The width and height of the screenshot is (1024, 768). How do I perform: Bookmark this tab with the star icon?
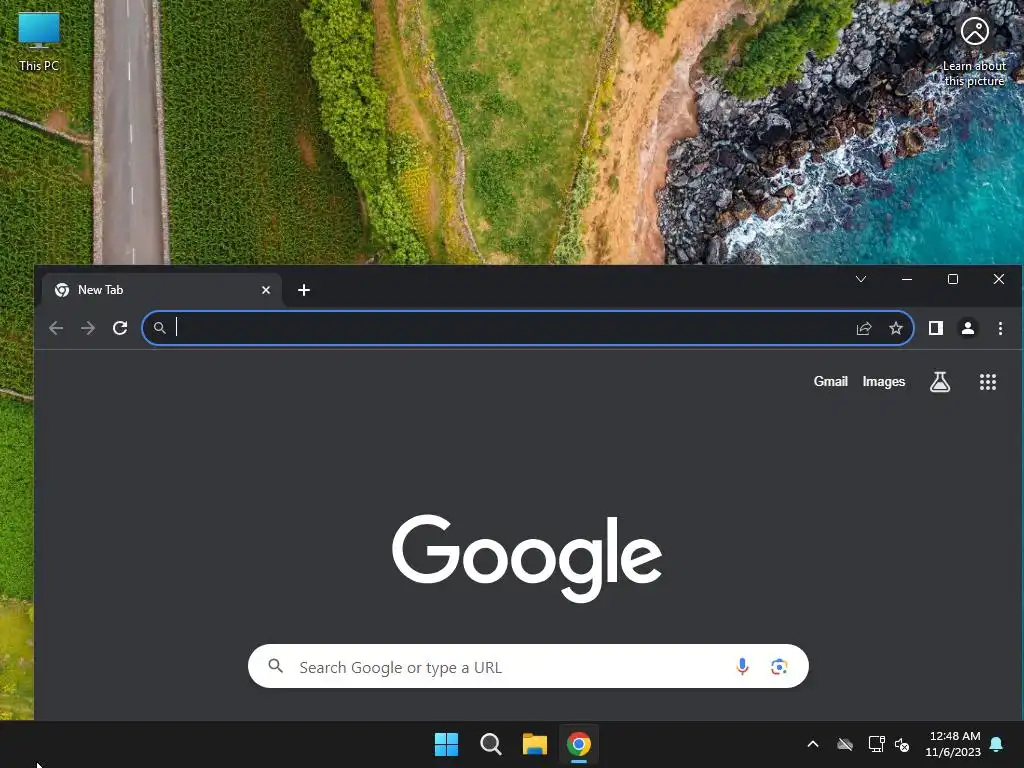tap(896, 328)
